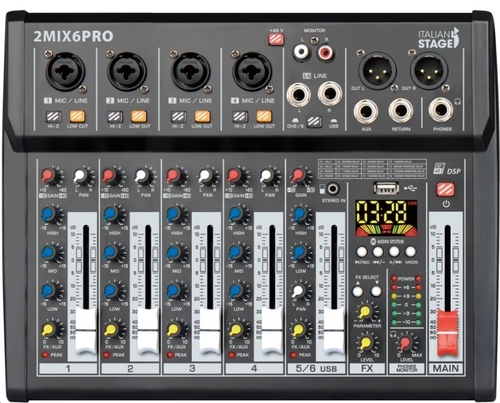
Task: Toggle channel 4 HI-Z button
Action: pos(240,117)
